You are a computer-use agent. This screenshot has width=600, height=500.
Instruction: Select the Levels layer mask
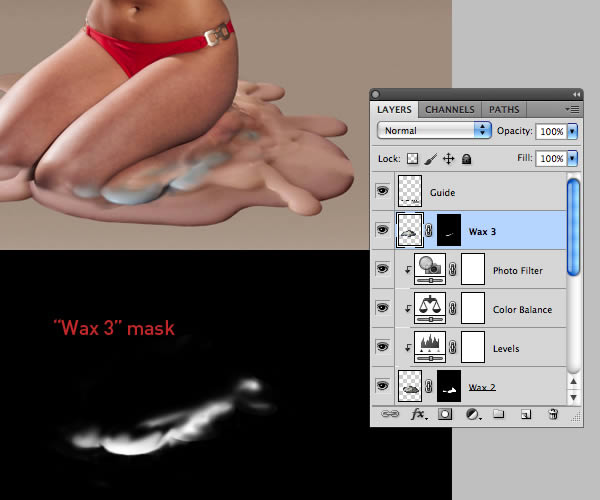[473, 347]
